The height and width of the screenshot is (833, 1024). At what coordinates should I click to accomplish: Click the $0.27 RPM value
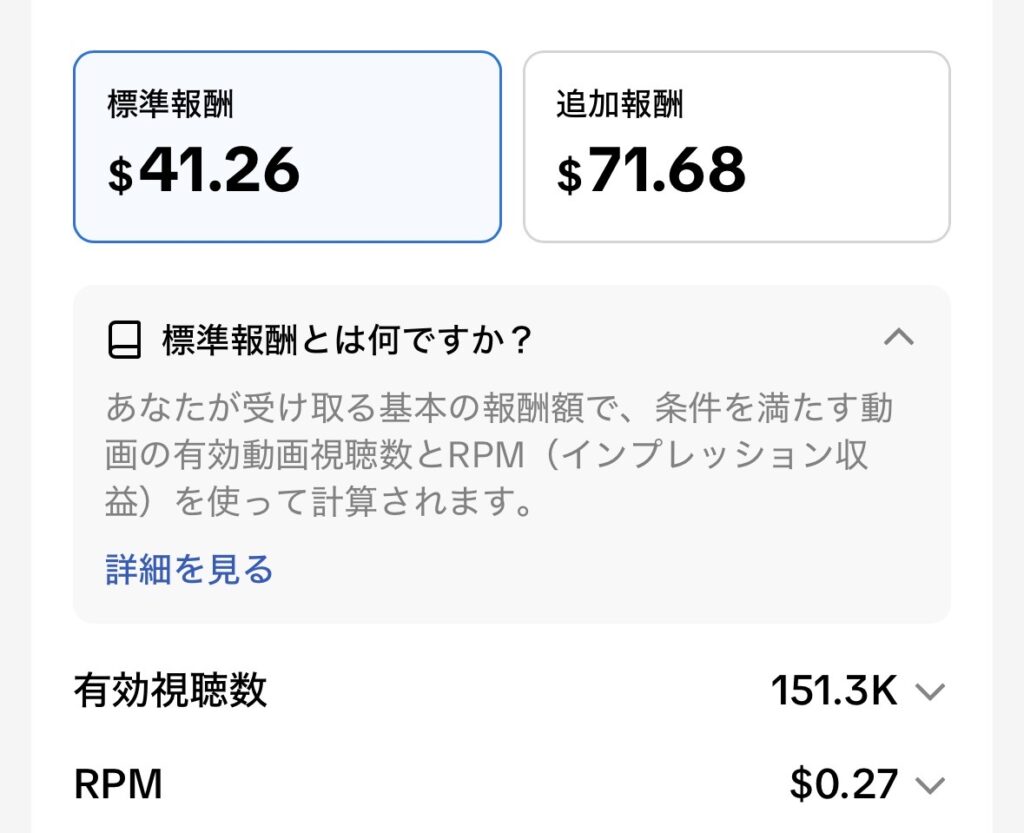(843, 784)
